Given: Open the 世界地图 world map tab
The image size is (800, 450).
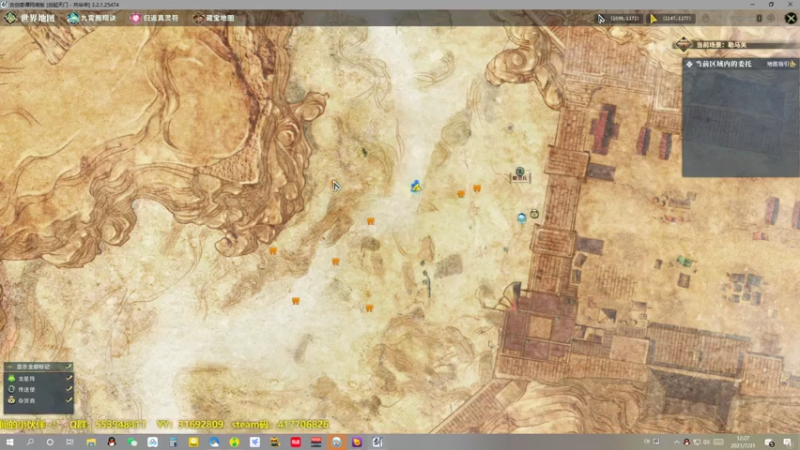Looking at the screenshot, I should point(30,18).
